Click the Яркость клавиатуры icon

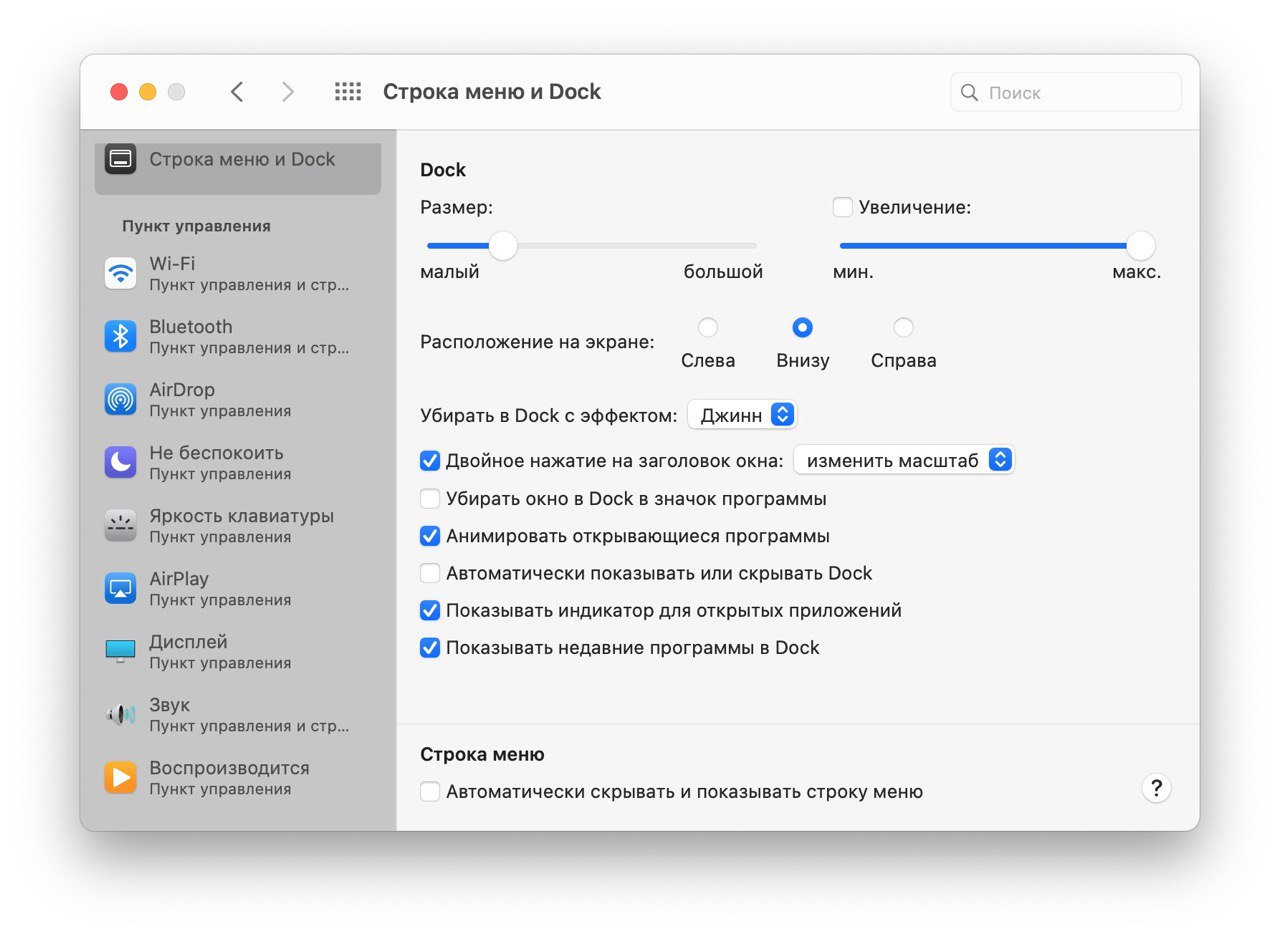[120, 525]
